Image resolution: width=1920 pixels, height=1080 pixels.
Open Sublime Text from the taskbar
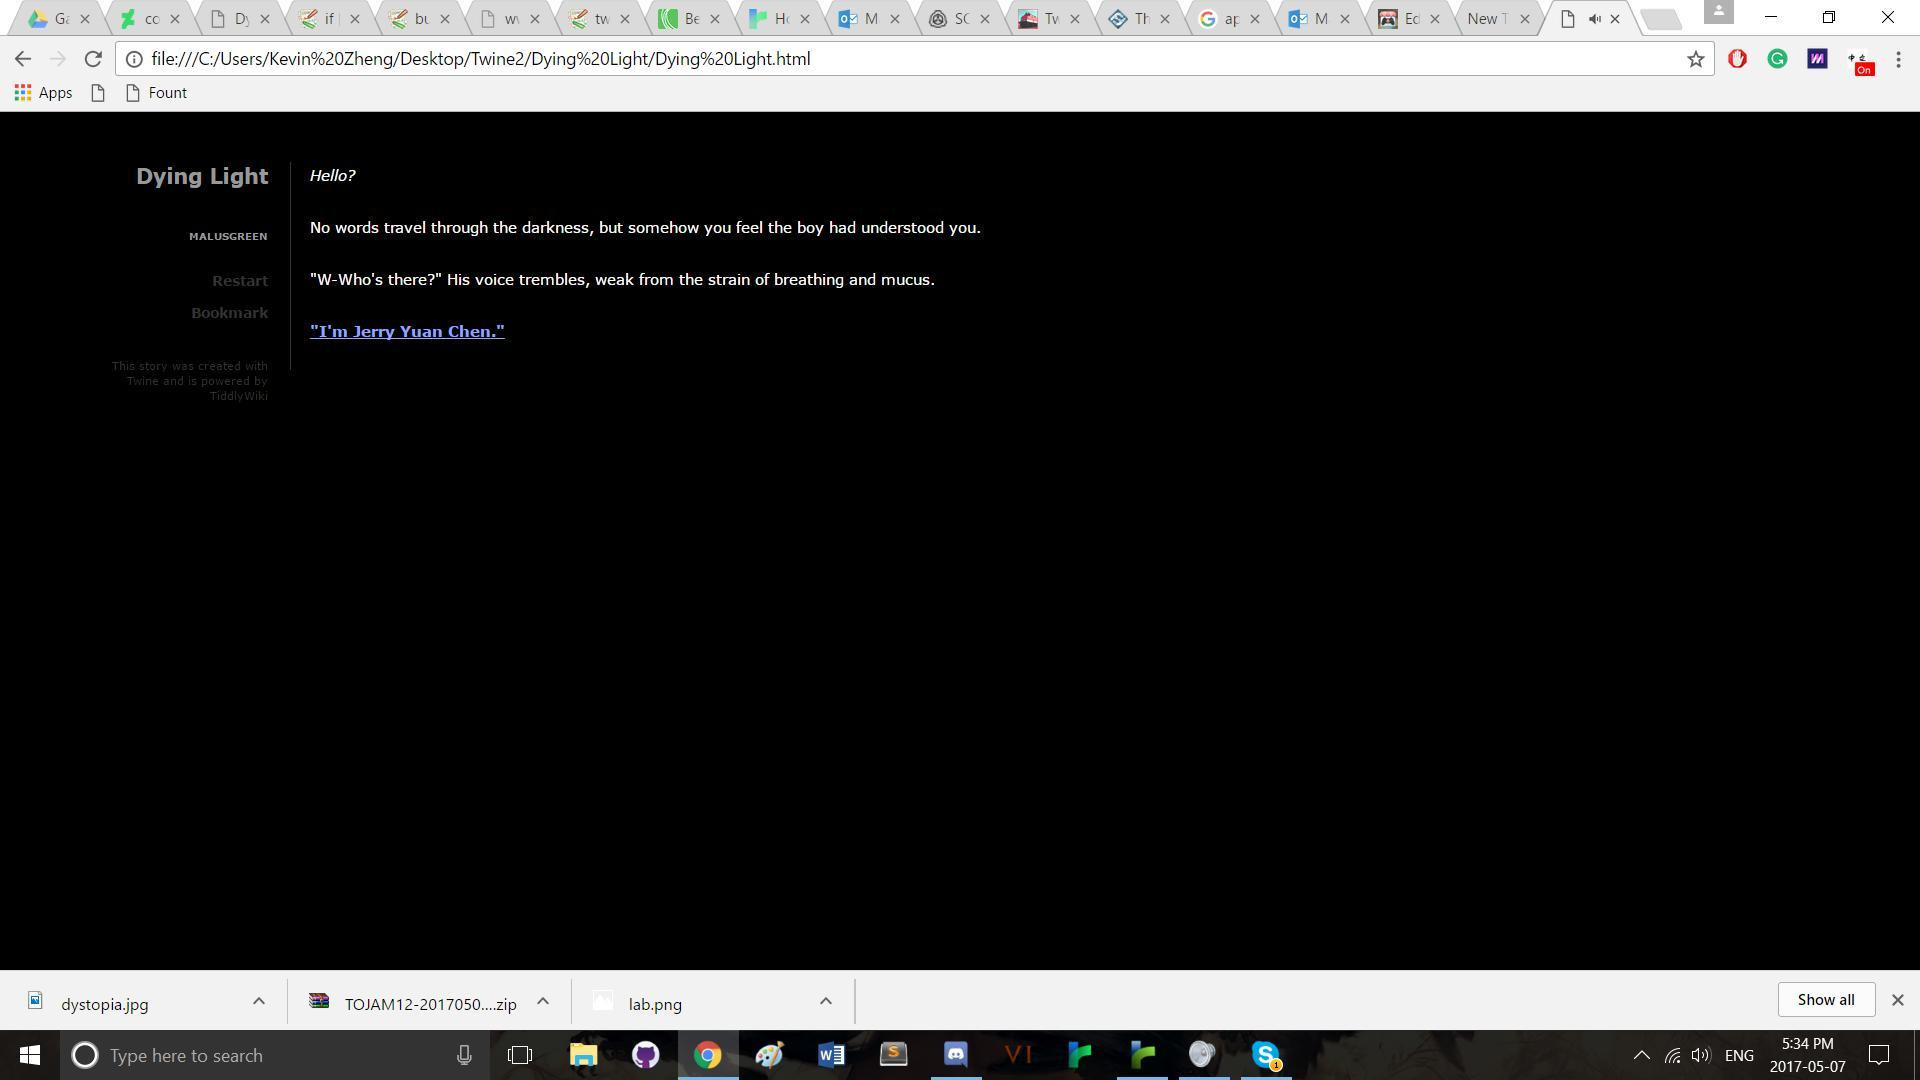(893, 1055)
